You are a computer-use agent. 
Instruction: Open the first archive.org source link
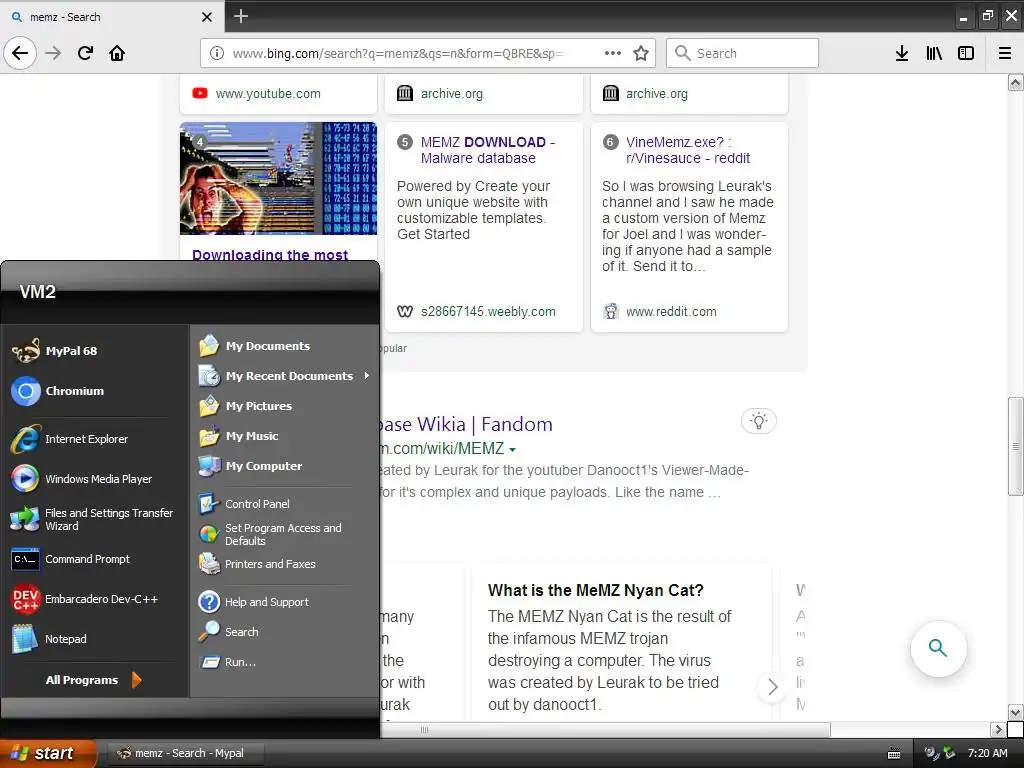451,93
